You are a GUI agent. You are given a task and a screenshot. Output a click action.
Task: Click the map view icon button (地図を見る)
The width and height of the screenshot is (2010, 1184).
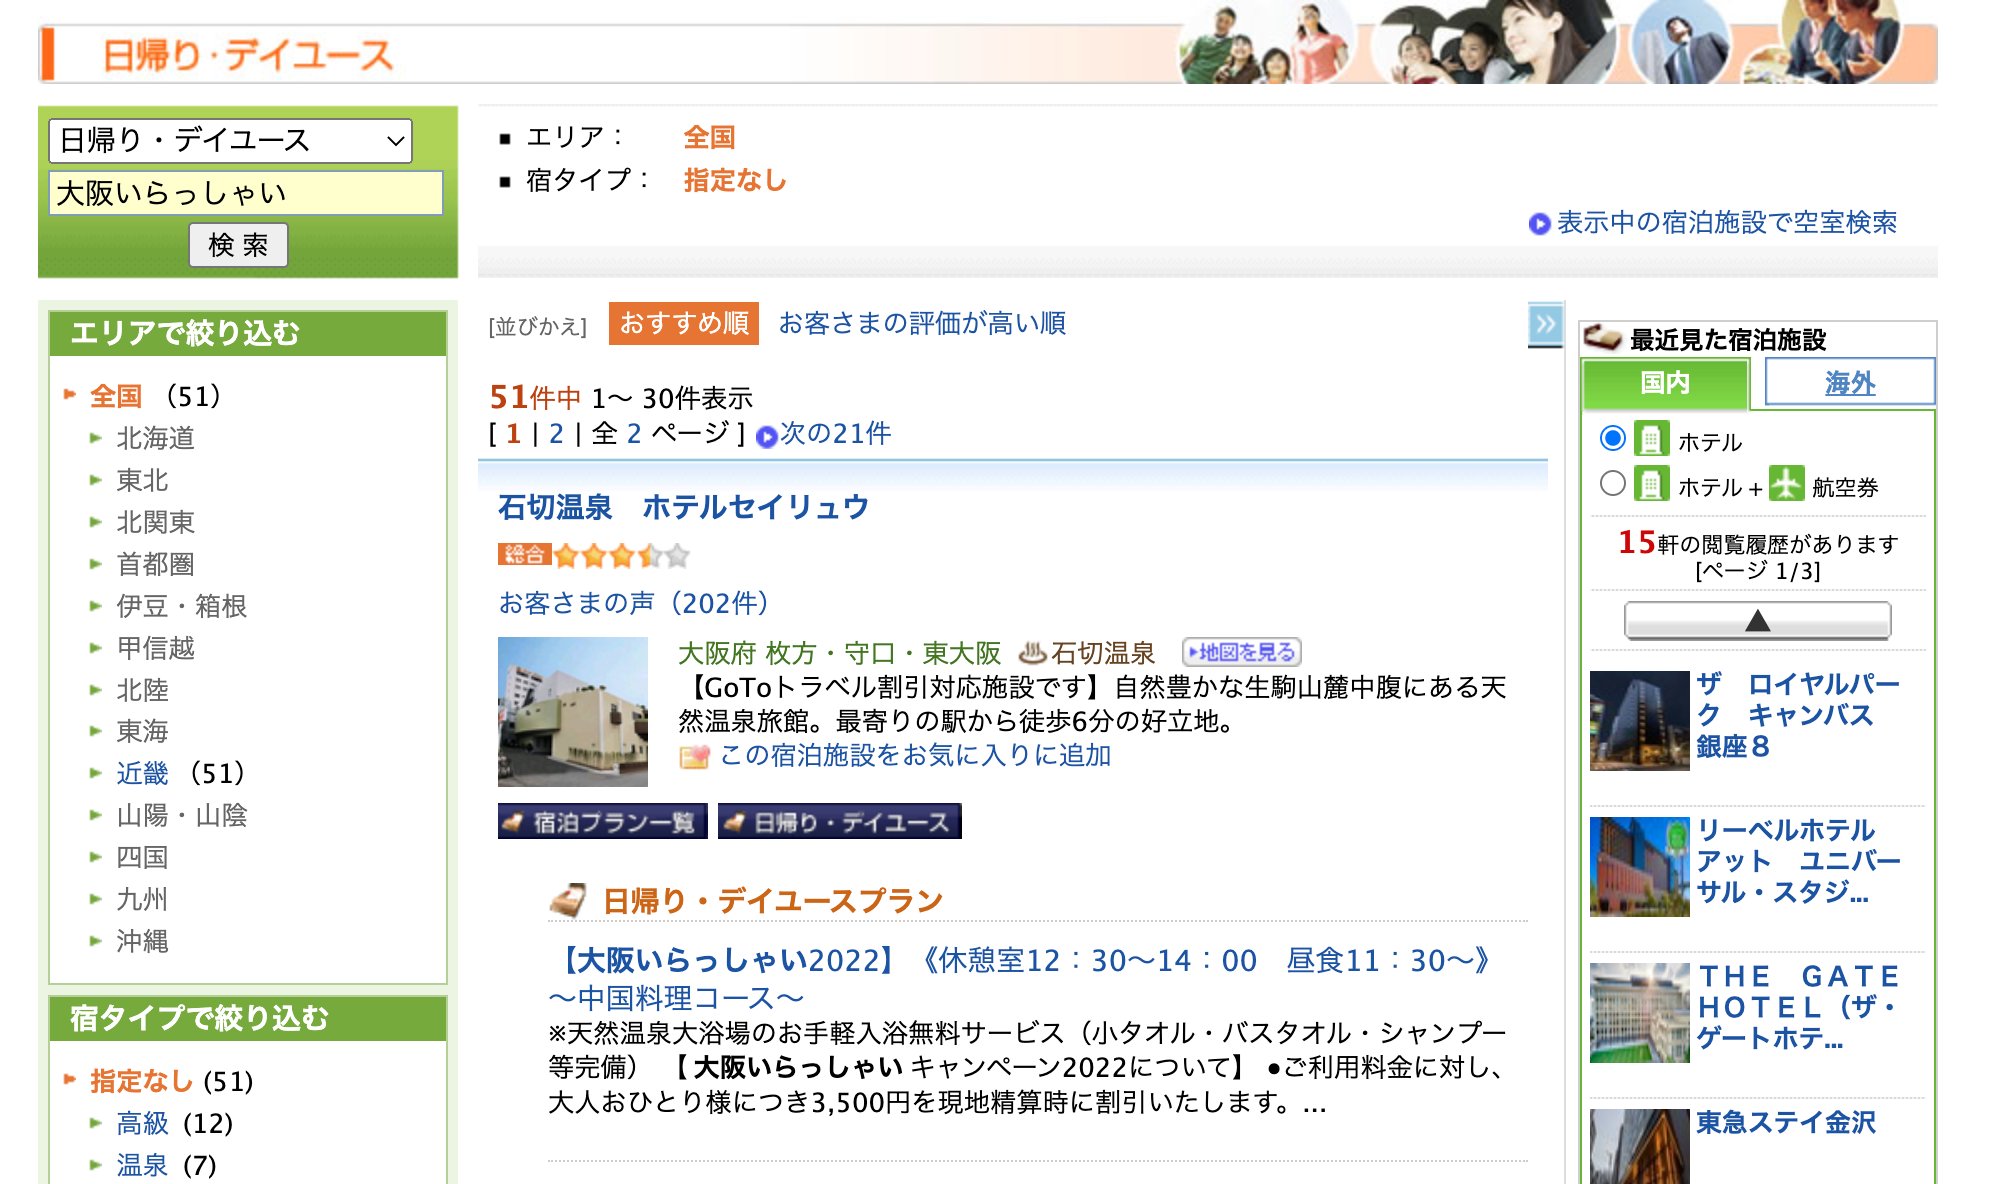(1241, 653)
